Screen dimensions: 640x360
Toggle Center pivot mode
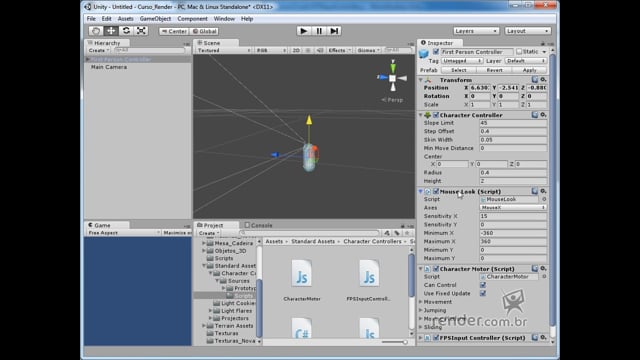(x=174, y=31)
